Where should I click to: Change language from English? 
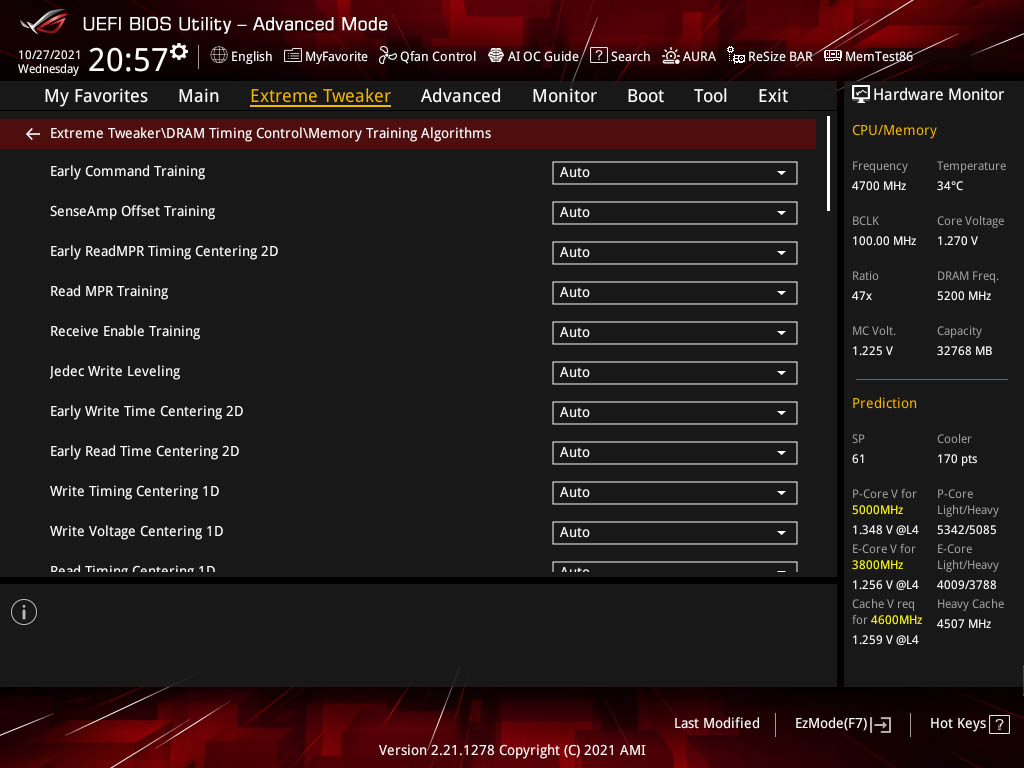251,57
